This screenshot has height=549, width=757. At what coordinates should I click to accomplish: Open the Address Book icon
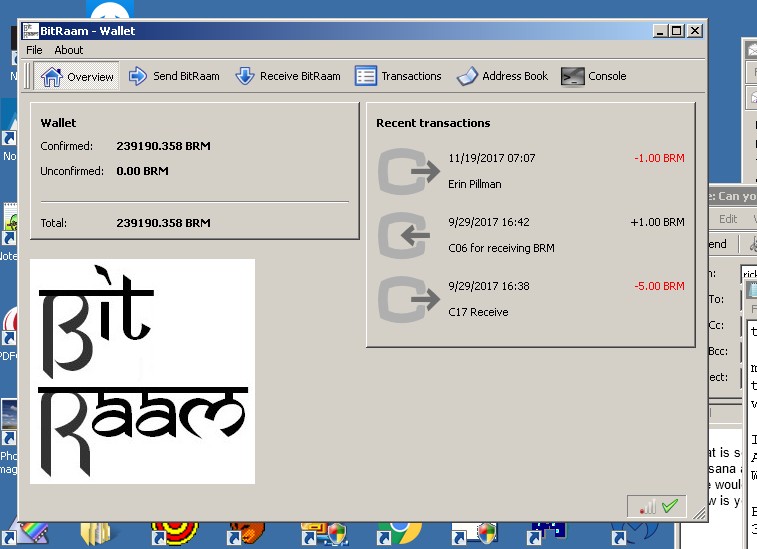coord(467,76)
